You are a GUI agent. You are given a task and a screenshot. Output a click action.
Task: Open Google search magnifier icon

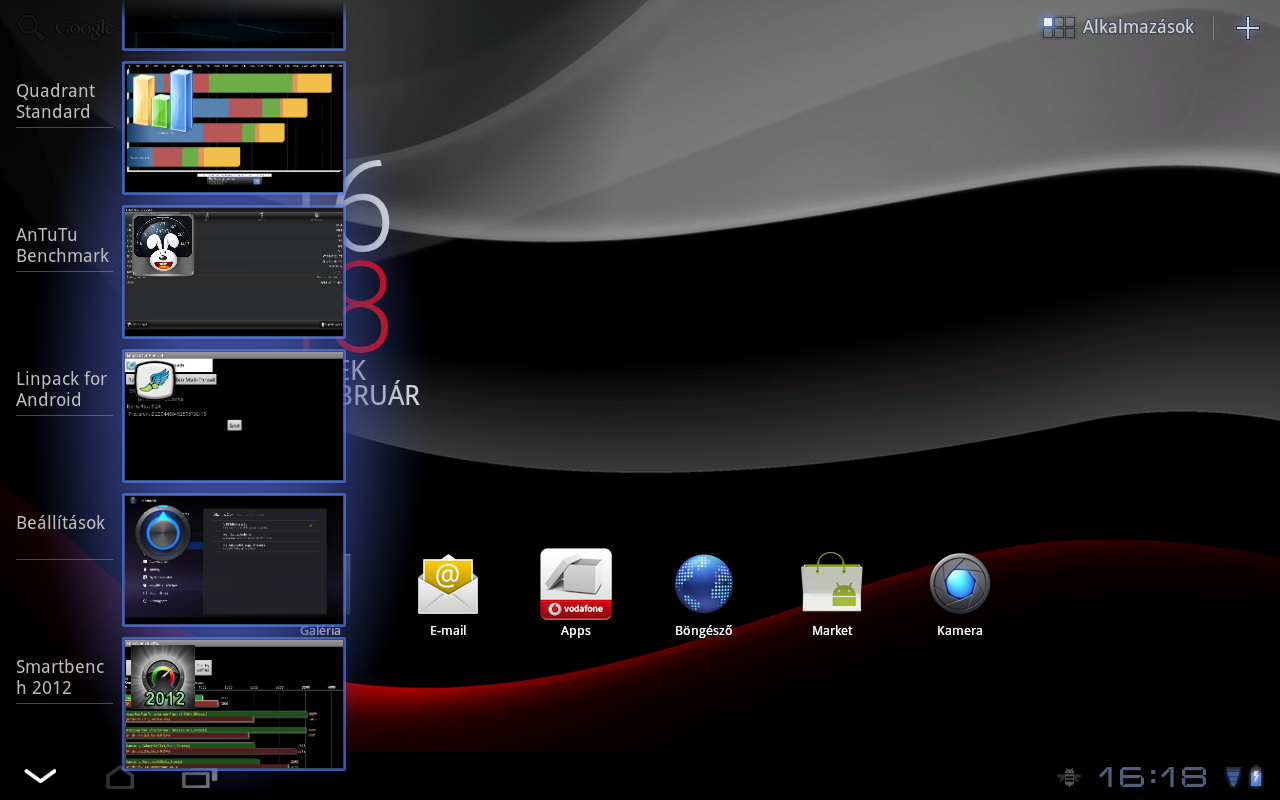click(32, 28)
